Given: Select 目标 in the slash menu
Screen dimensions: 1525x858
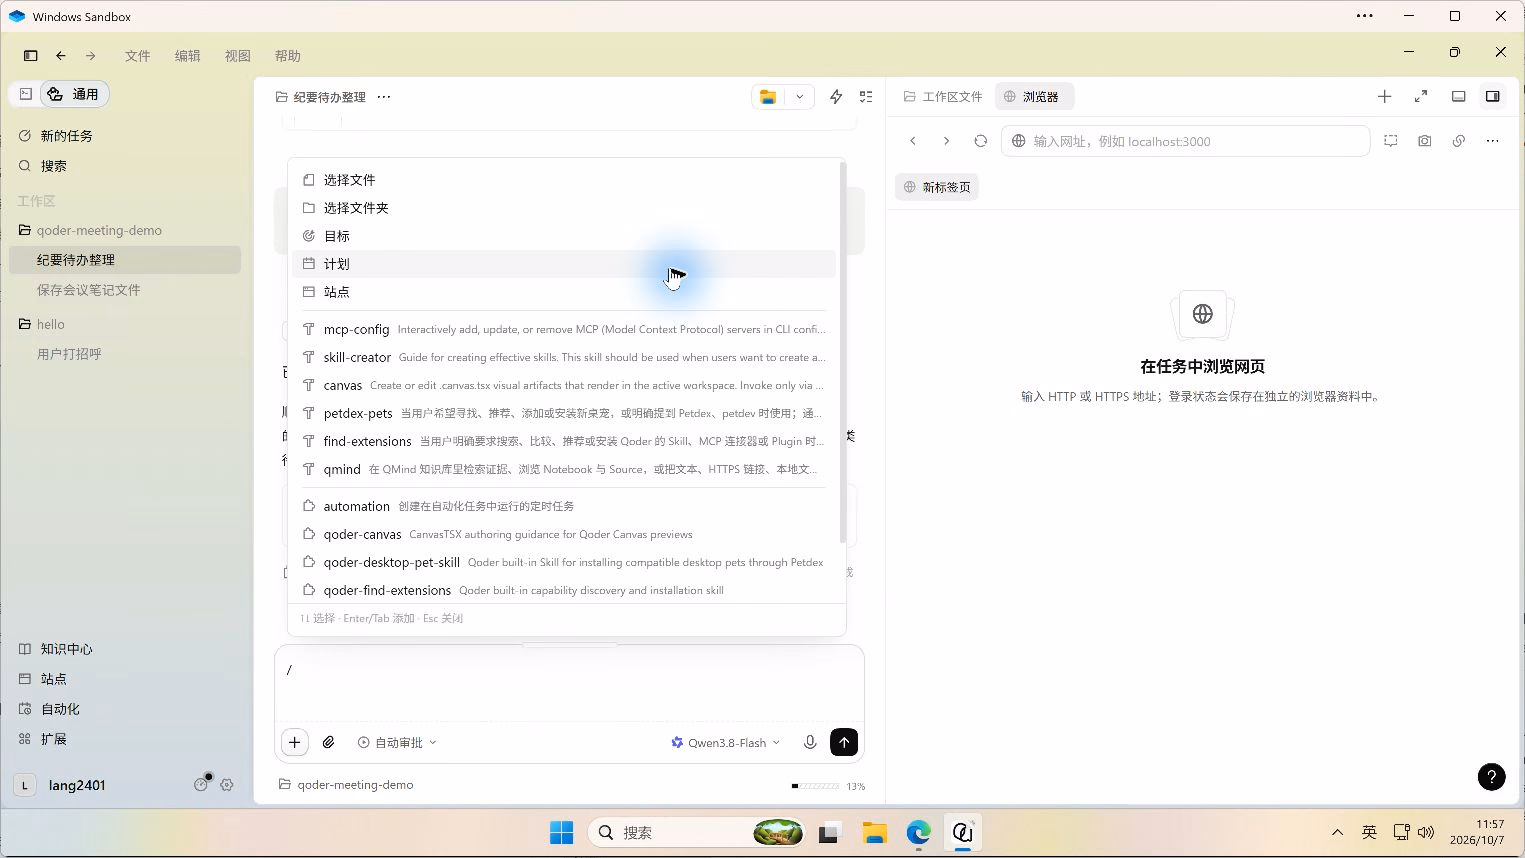Looking at the screenshot, I should point(564,236).
